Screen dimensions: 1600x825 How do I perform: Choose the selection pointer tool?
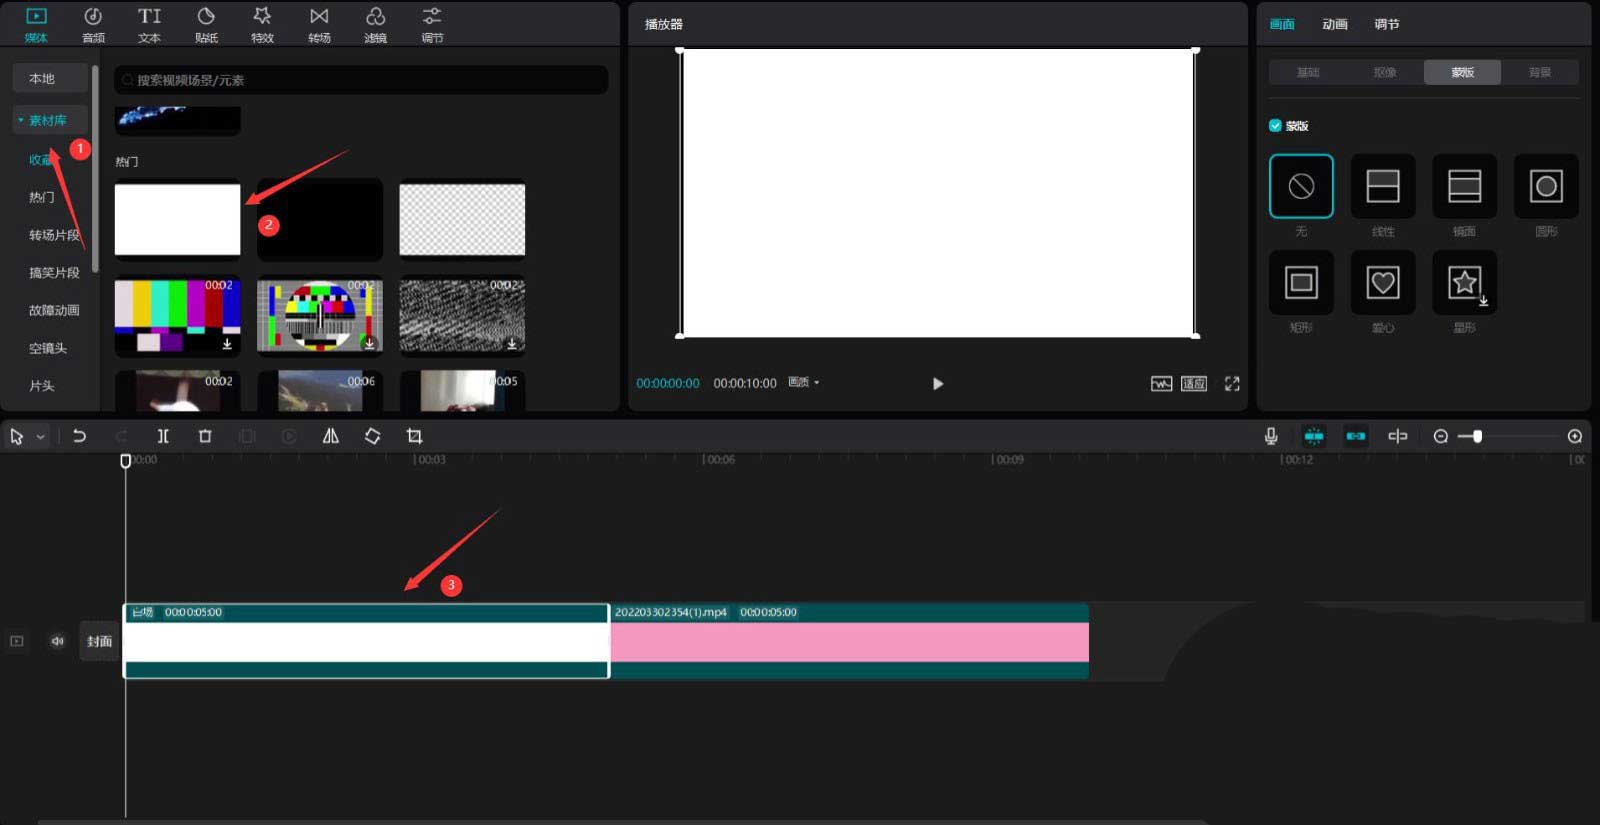(17, 436)
